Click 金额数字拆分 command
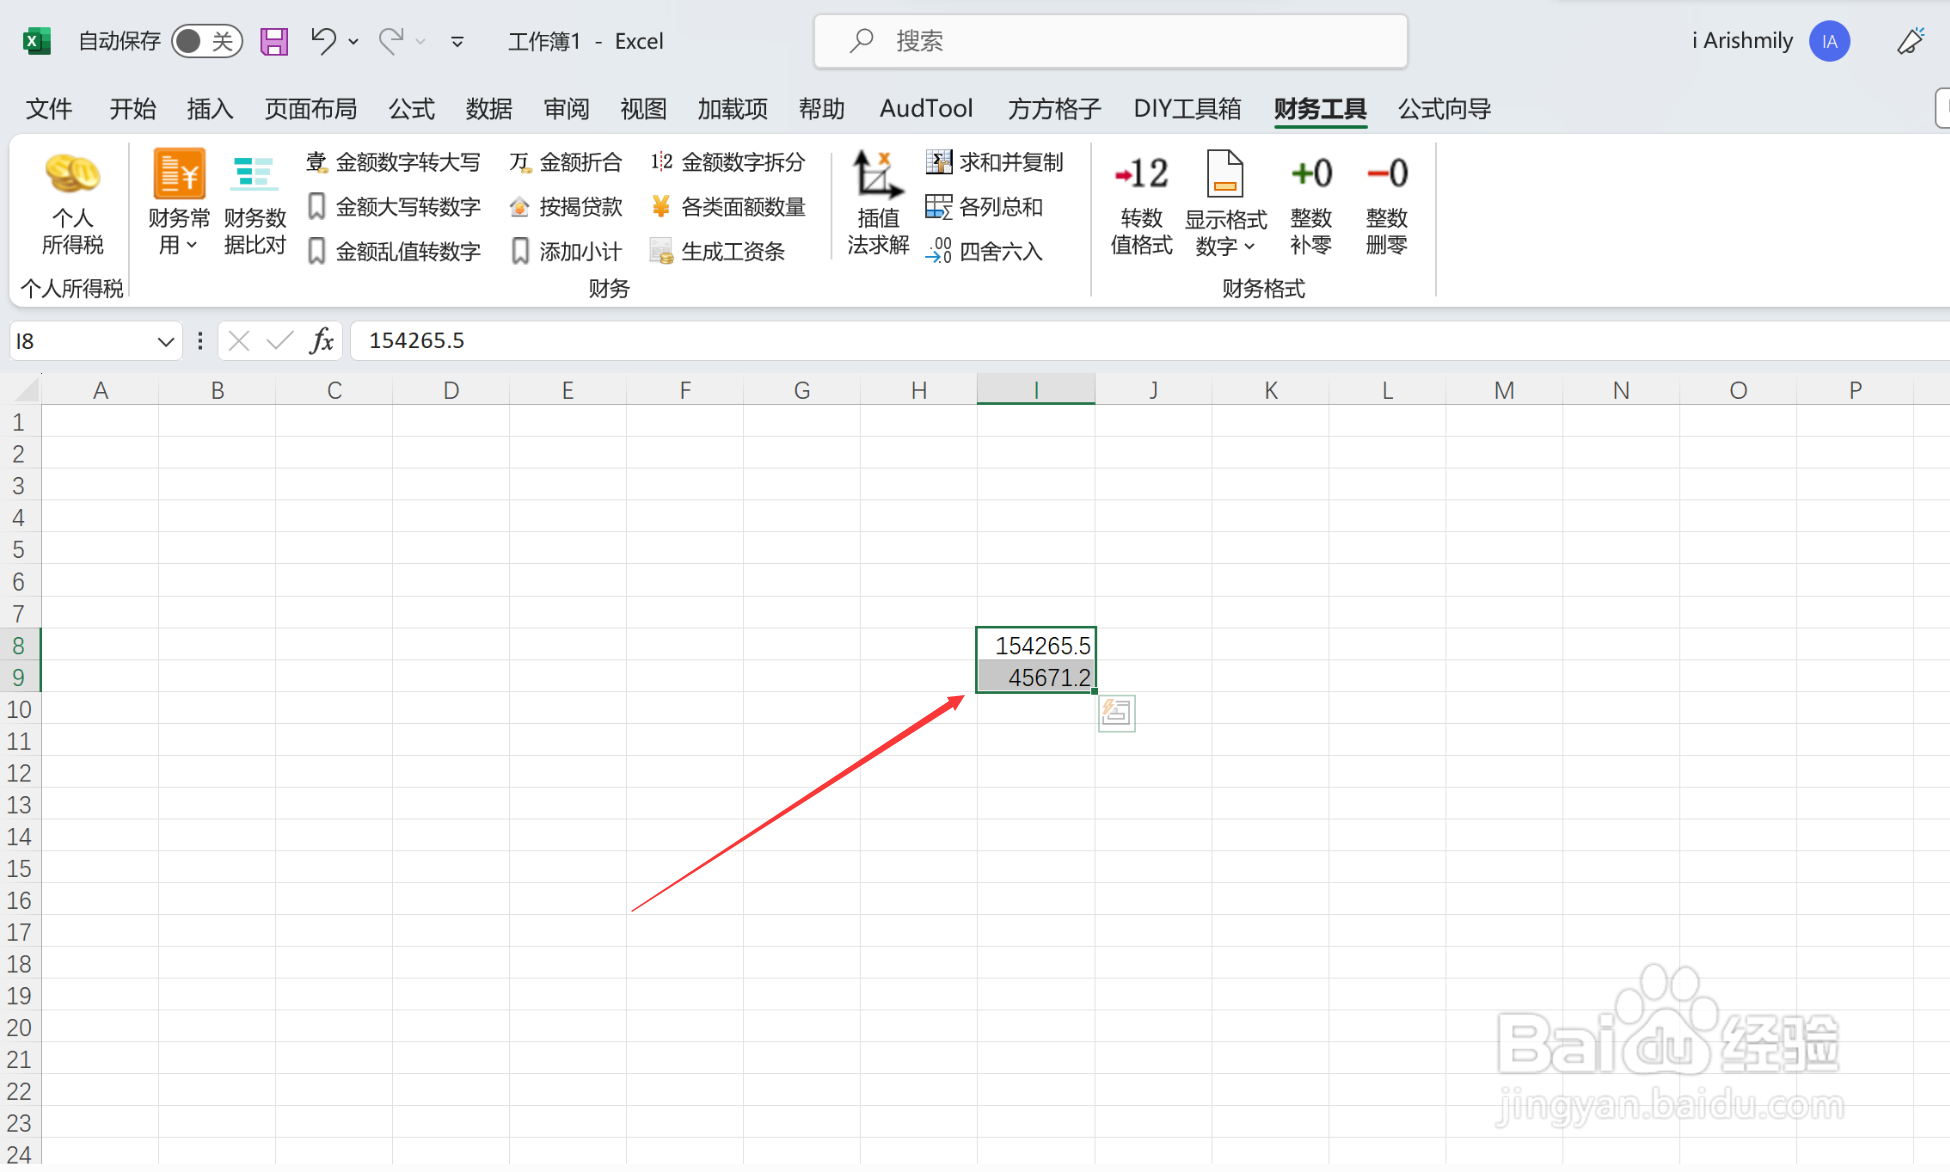 [x=728, y=162]
